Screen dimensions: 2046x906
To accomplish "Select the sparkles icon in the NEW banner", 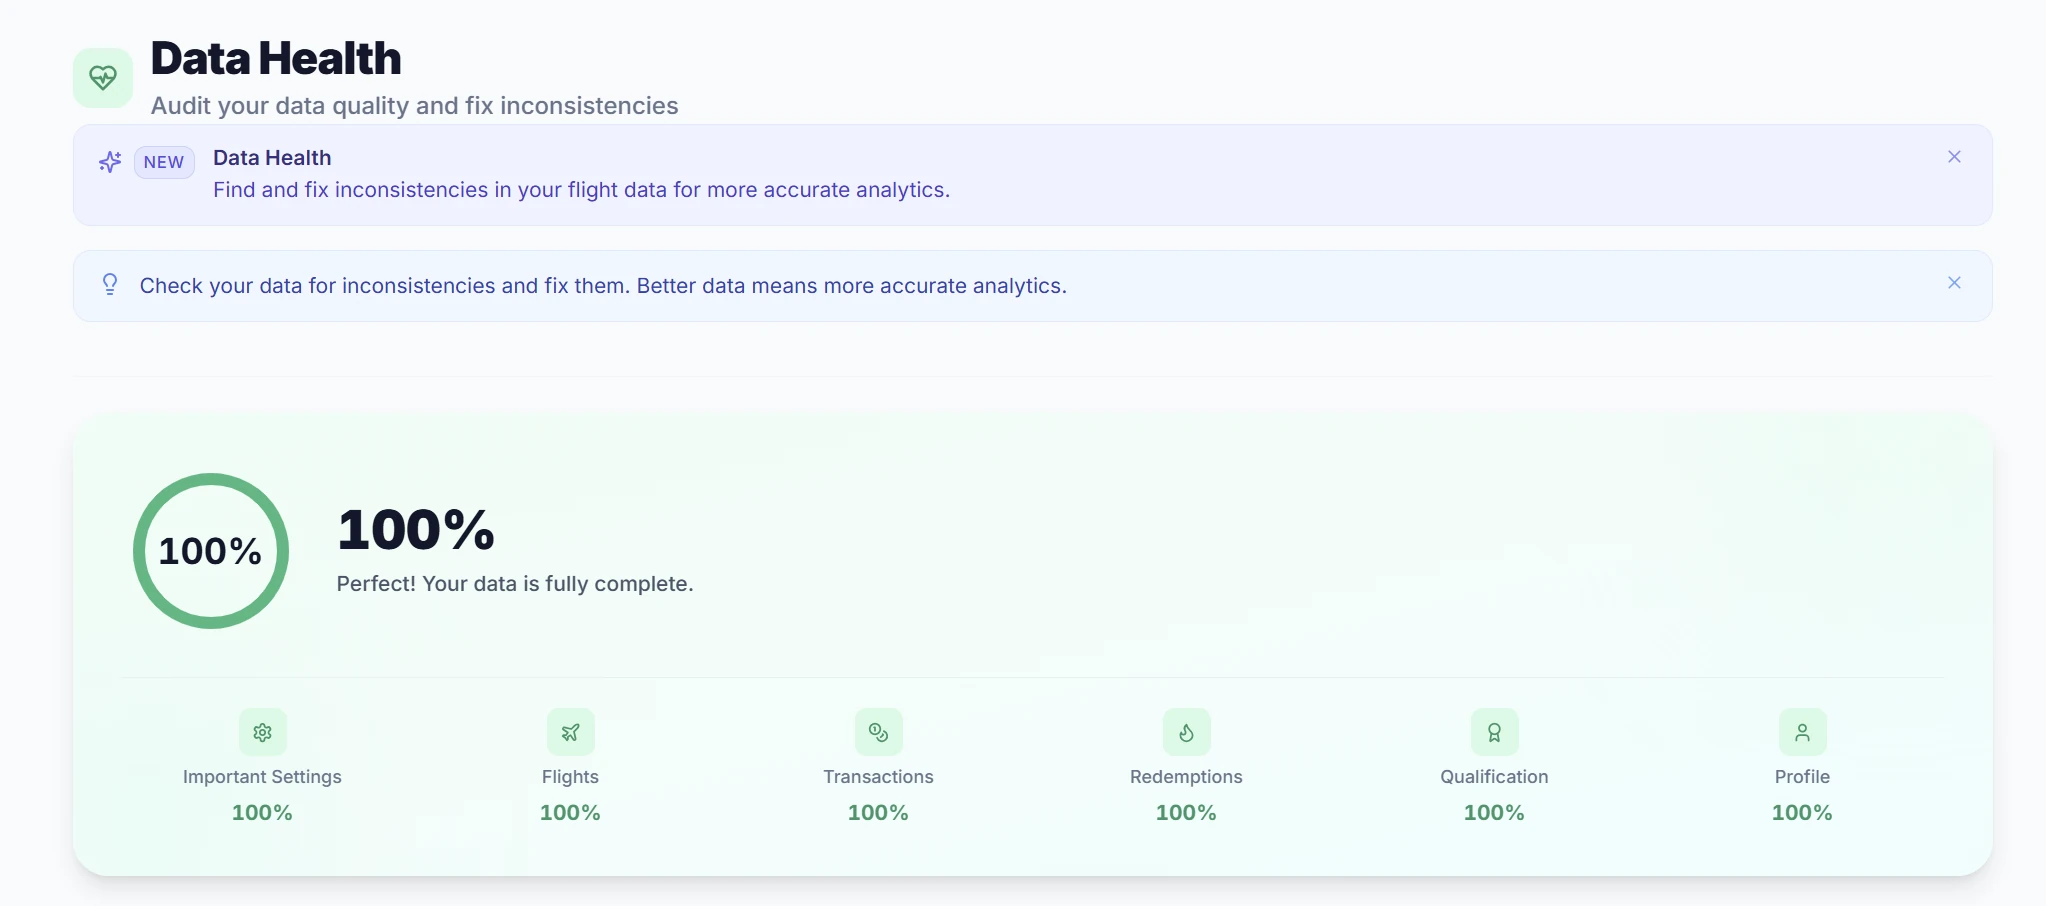I will [110, 161].
